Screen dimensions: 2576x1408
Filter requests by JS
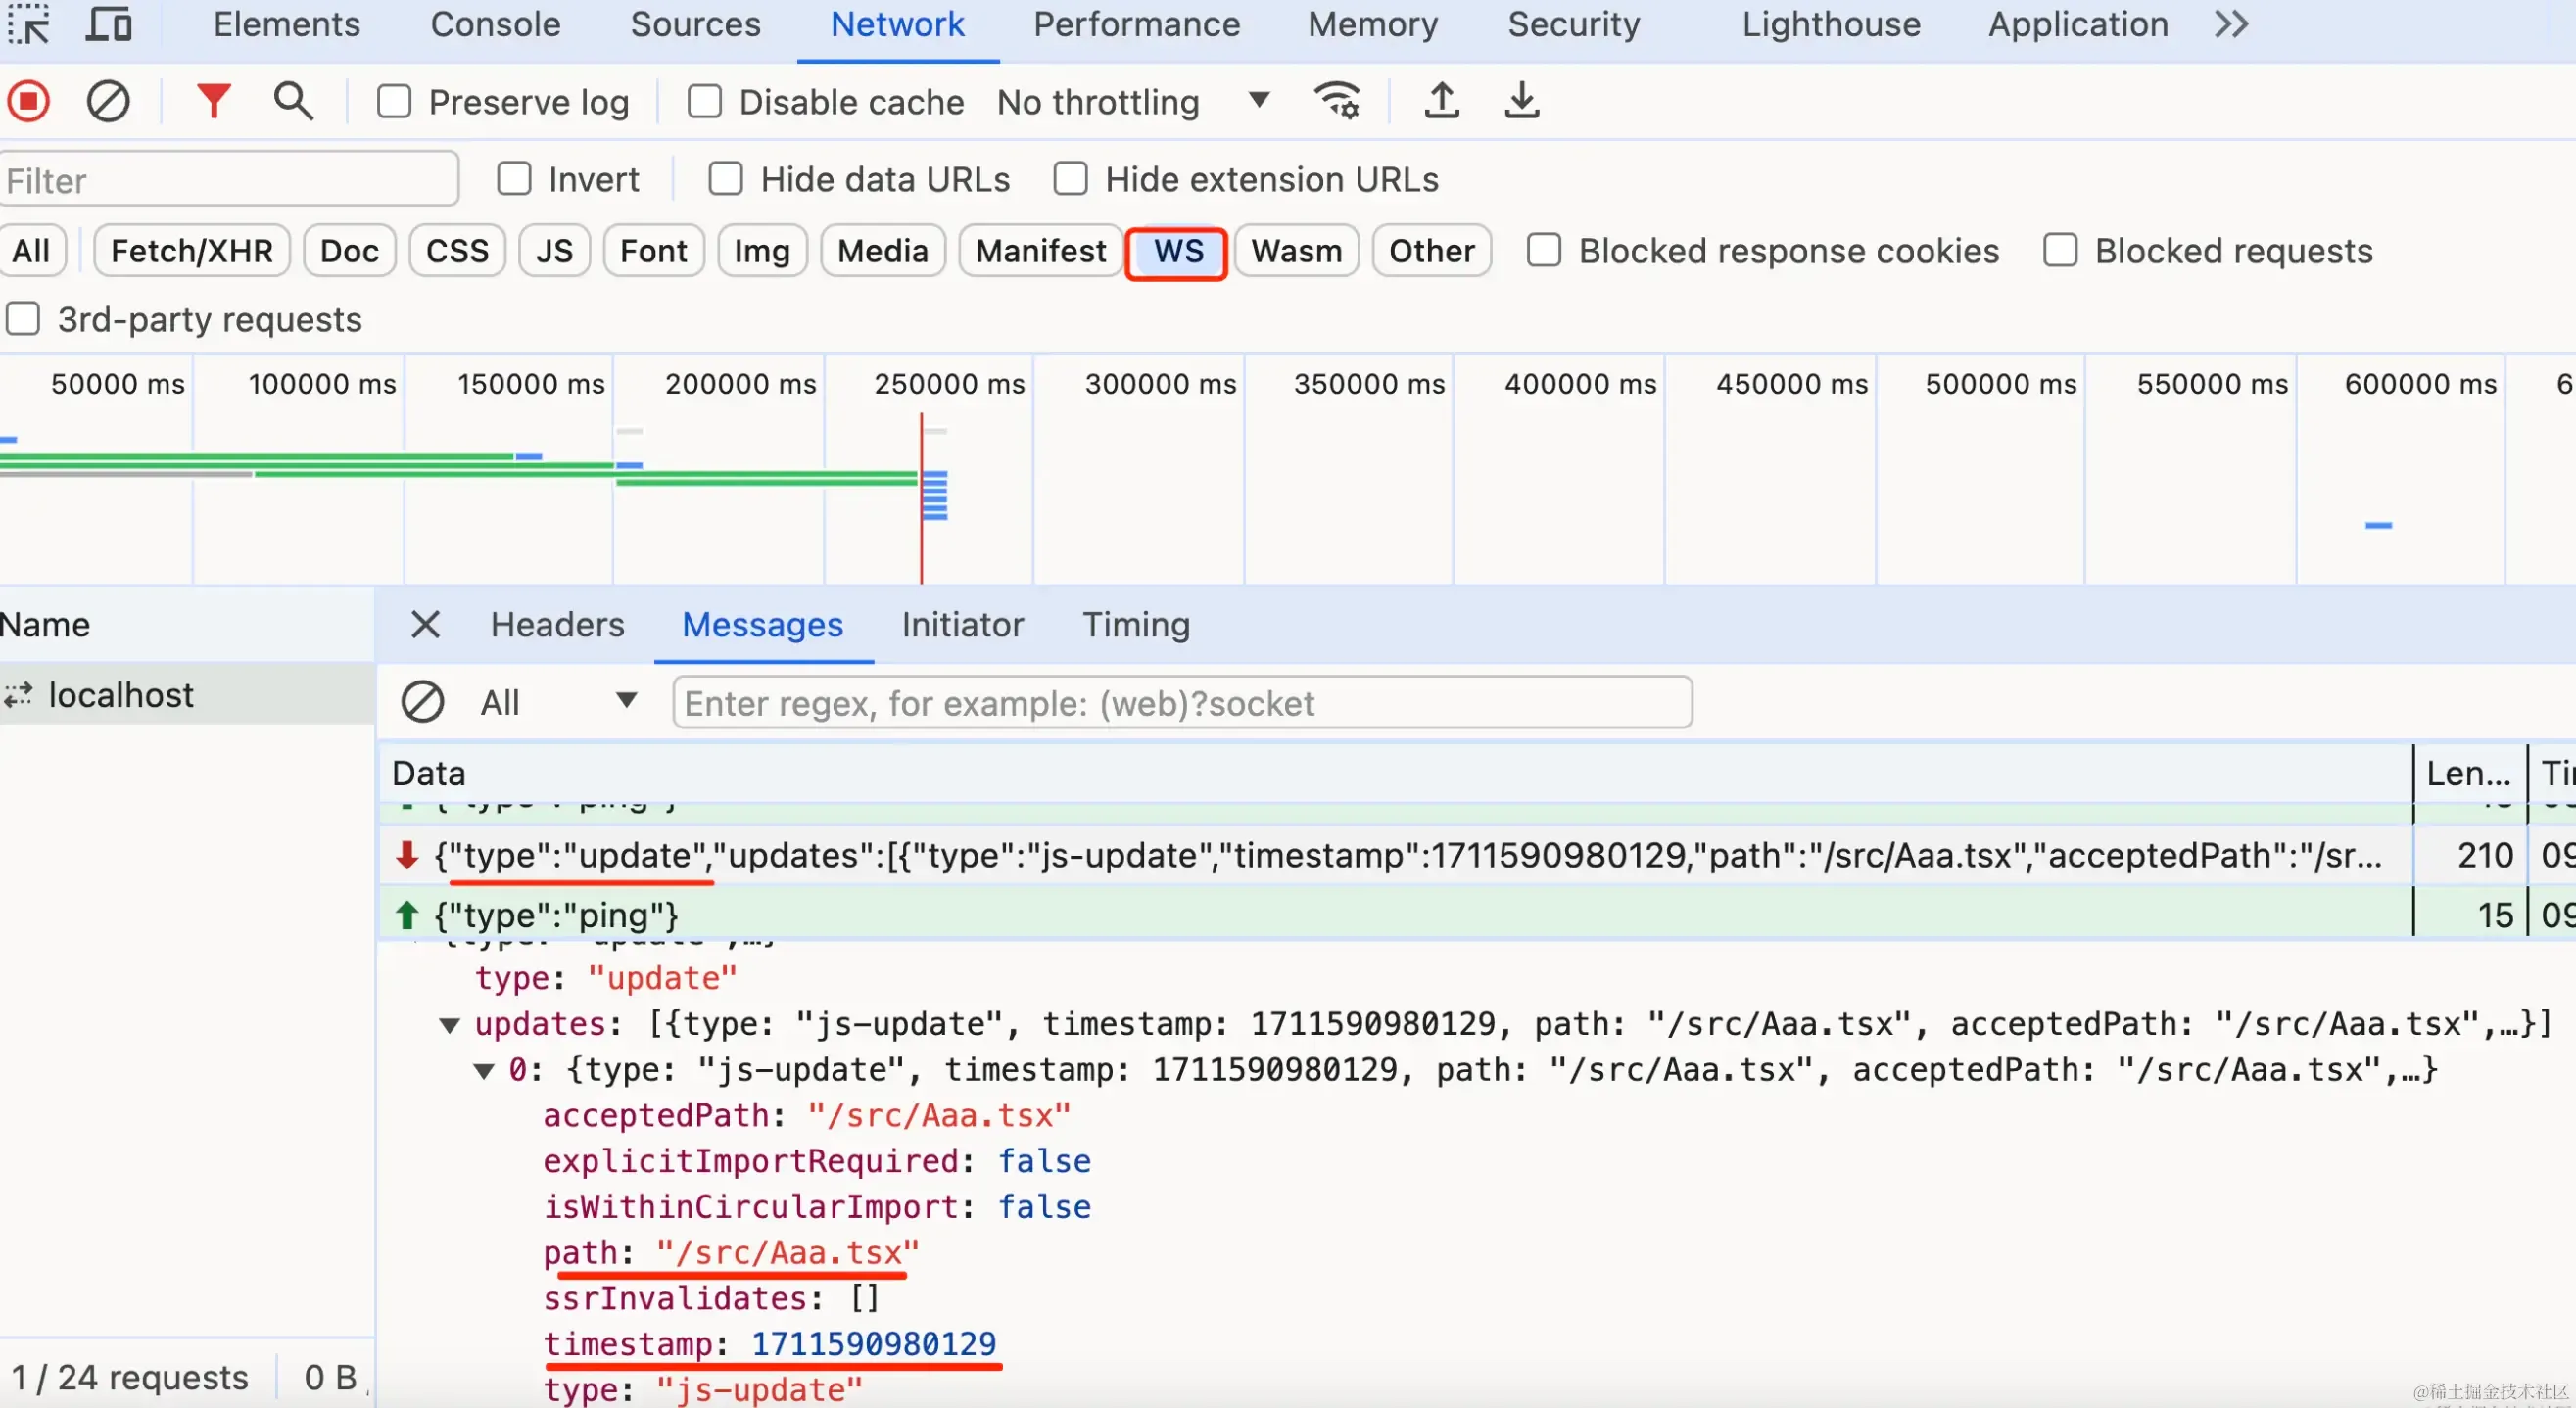pos(554,250)
